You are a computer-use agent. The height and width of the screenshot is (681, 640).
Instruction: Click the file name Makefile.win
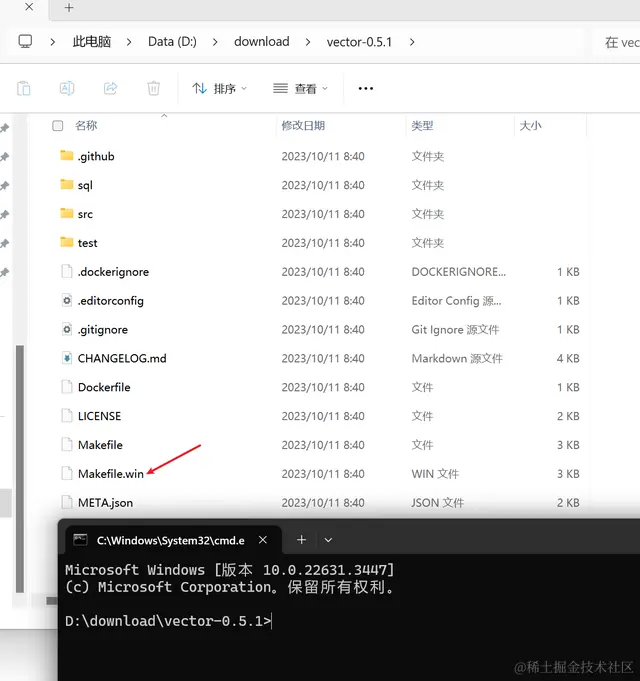111,474
